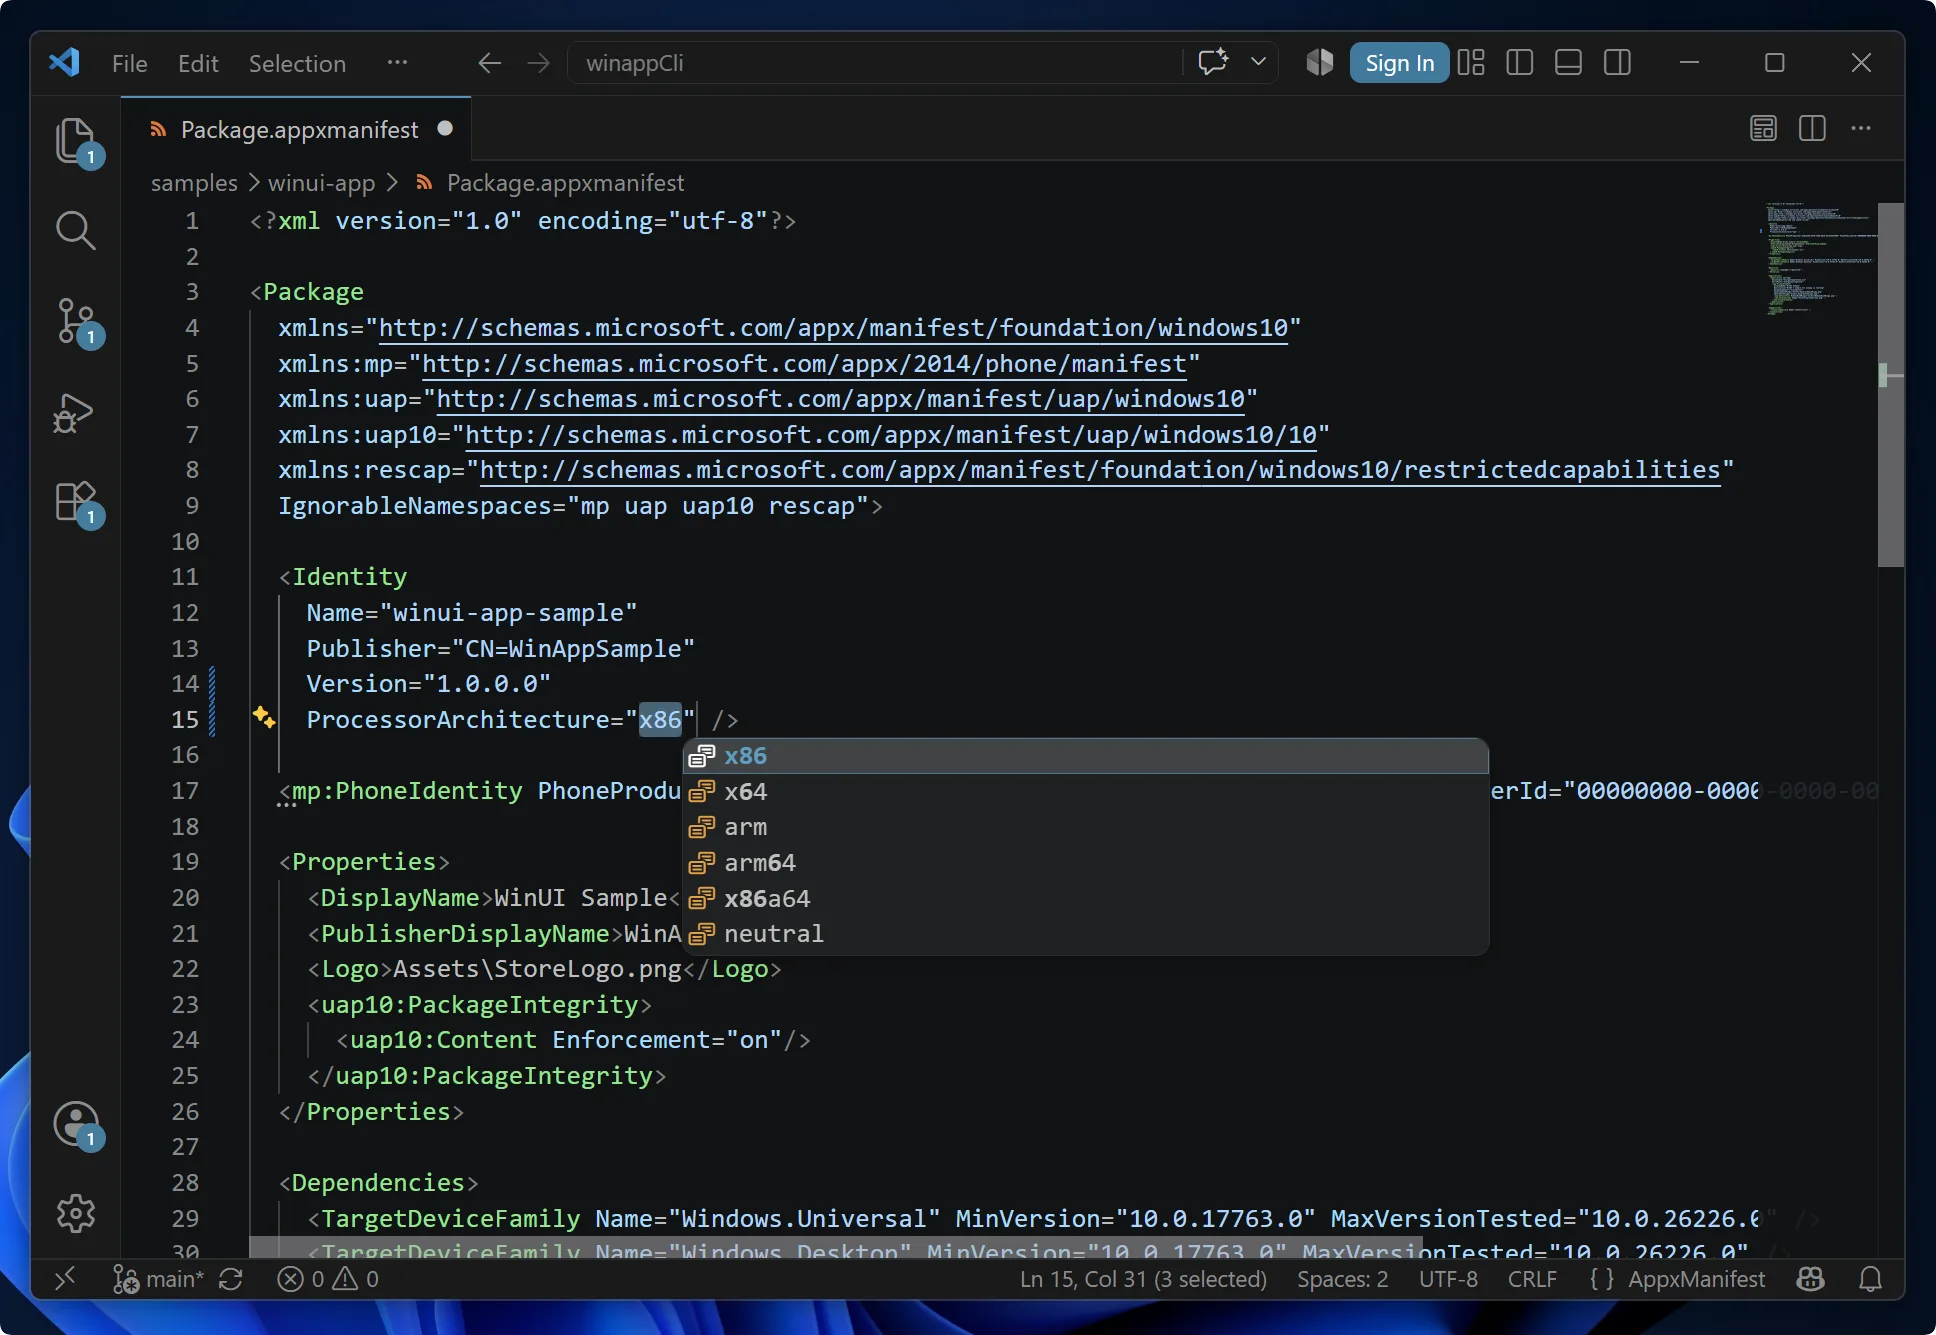The image size is (1936, 1335).
Task: Click UTF-8 encoding status entry
Action: [1448, 1279]
